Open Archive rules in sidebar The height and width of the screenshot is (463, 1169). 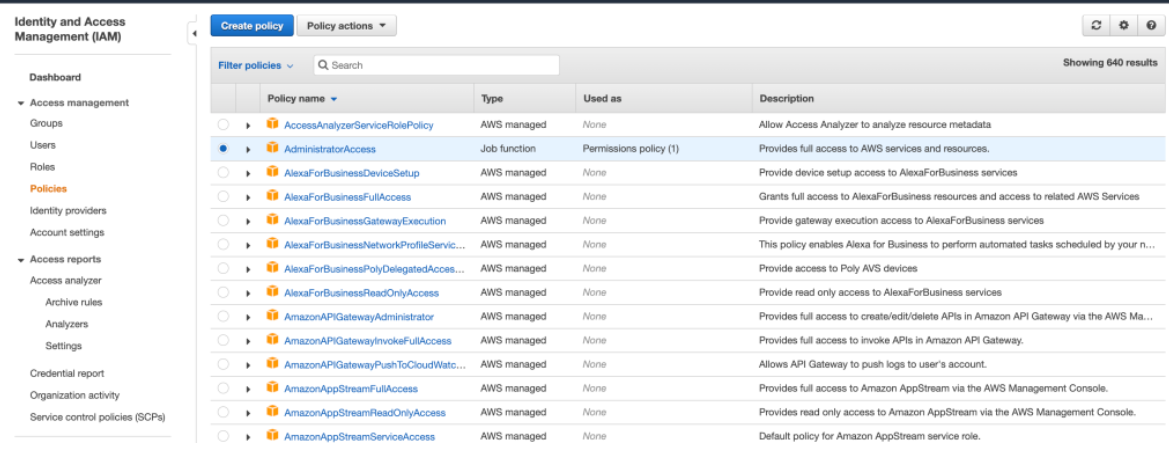click(x=74, y=302)
